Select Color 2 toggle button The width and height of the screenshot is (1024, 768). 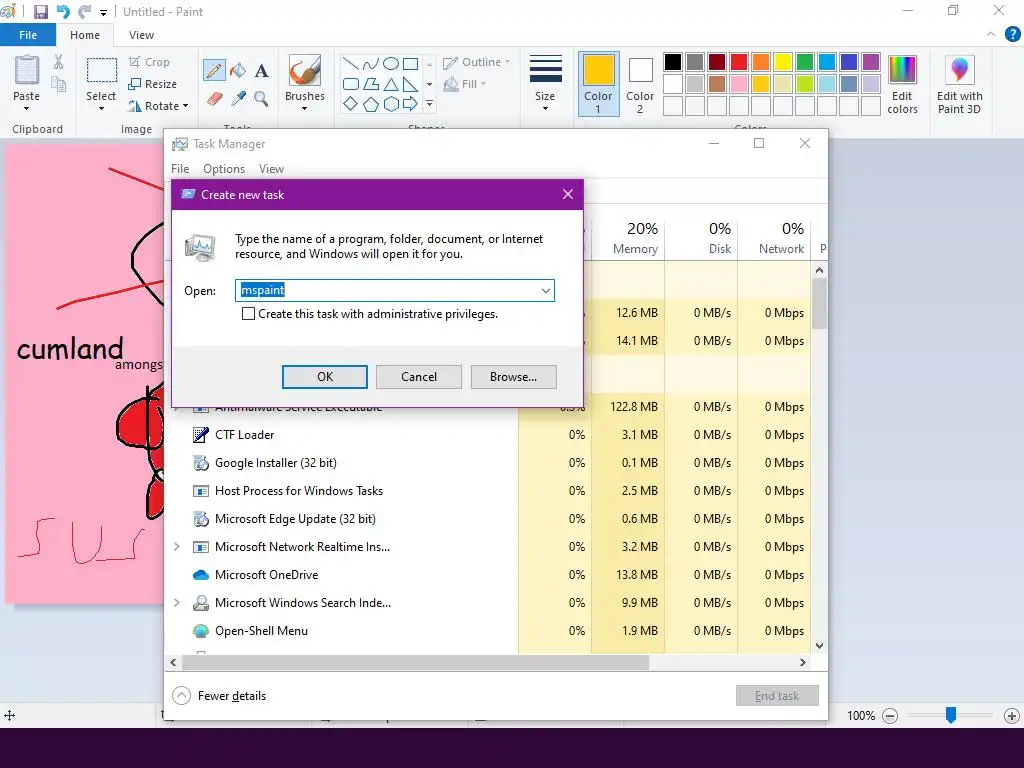[640, 84]
